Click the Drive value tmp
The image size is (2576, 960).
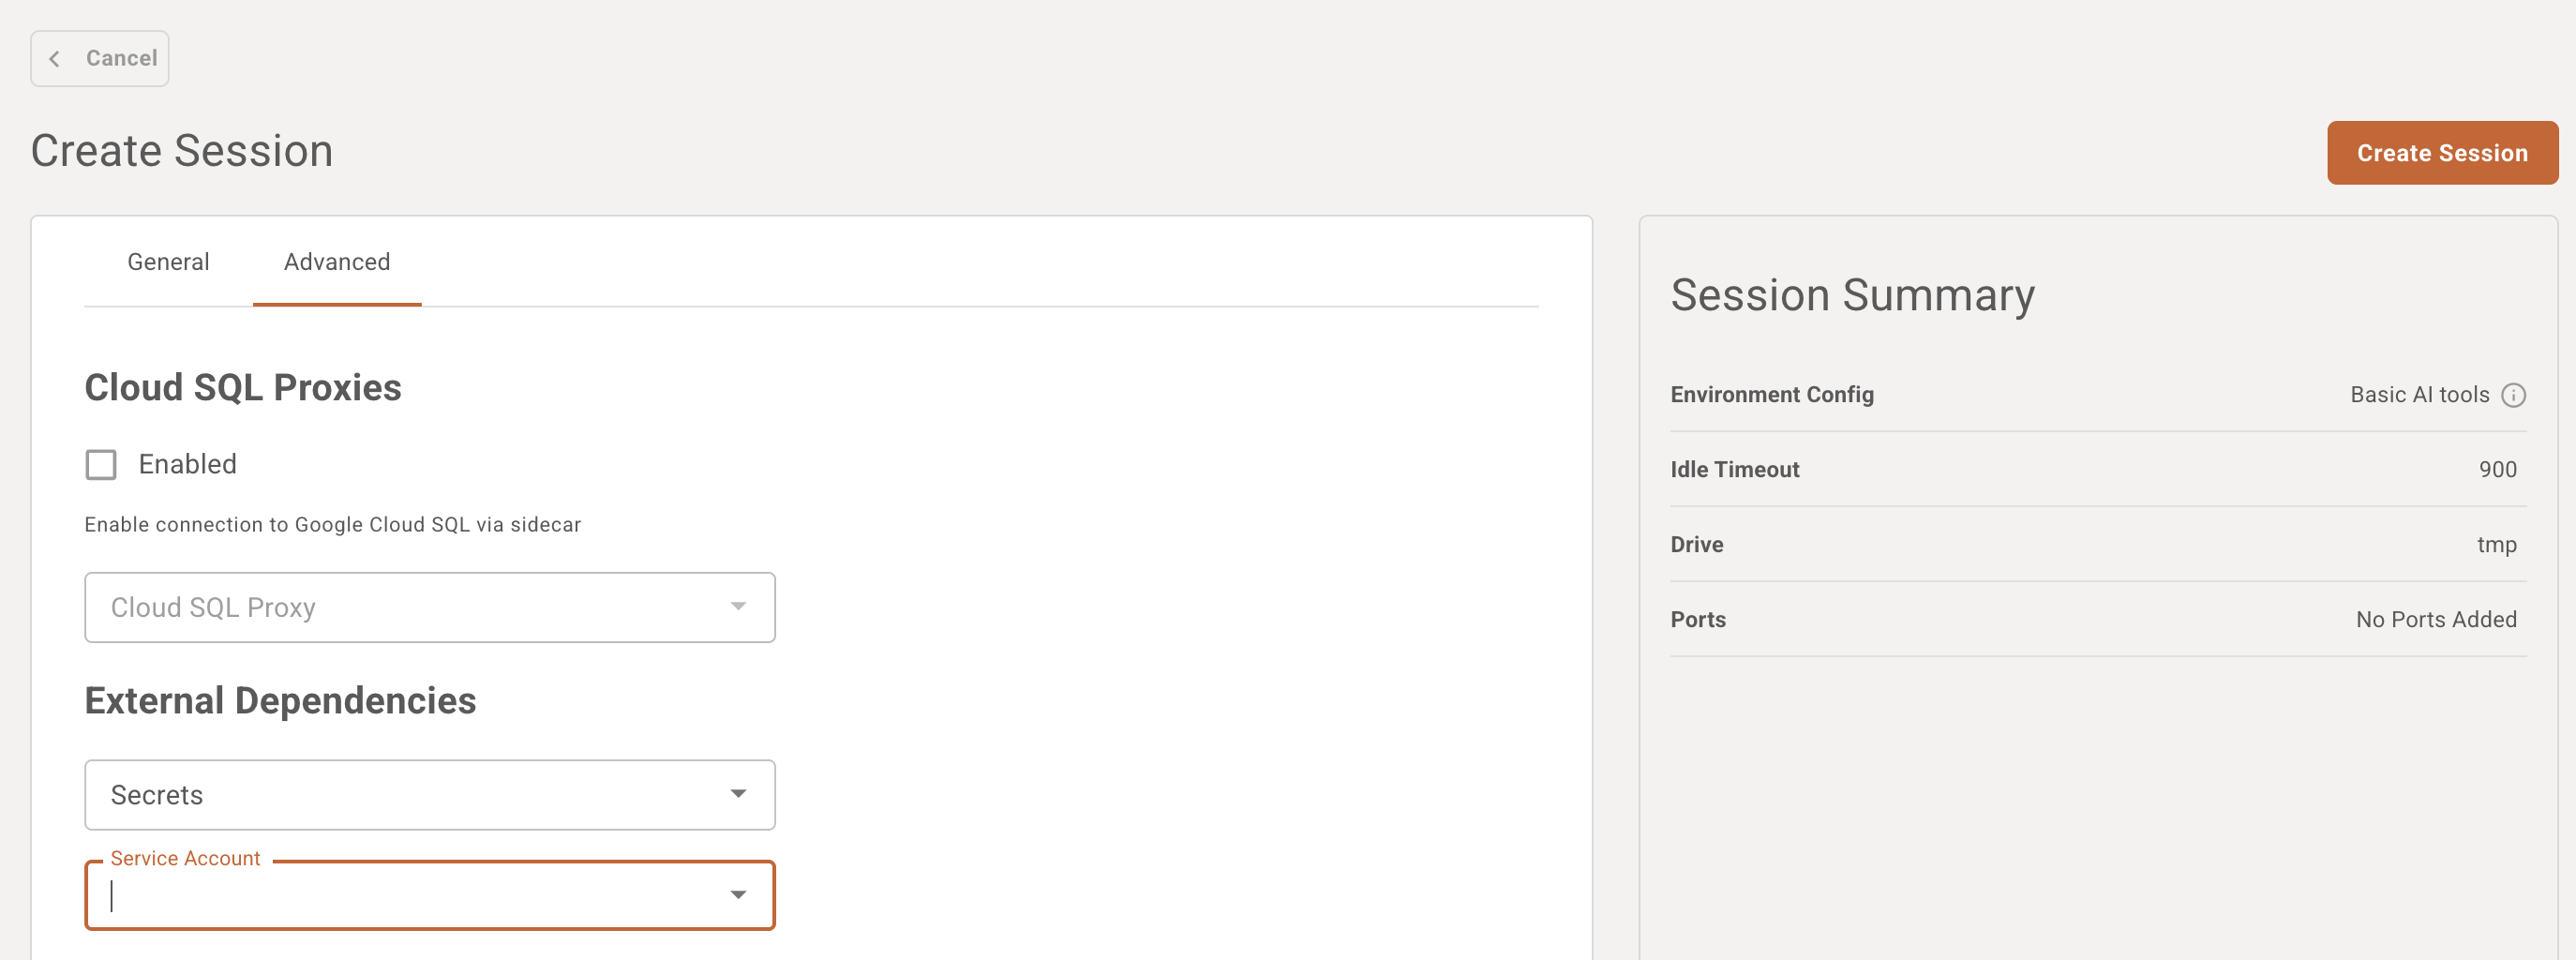tap(2496, 545)
